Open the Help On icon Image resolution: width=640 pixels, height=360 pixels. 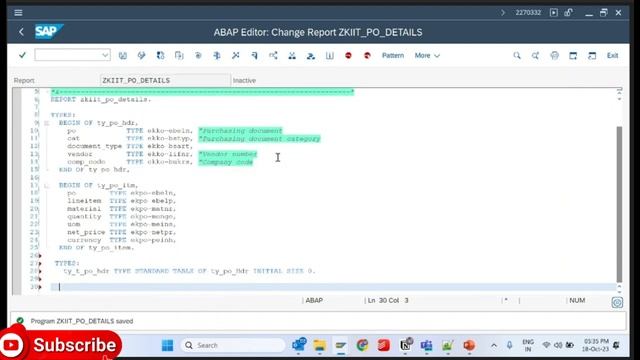click(x=329, y=56)
